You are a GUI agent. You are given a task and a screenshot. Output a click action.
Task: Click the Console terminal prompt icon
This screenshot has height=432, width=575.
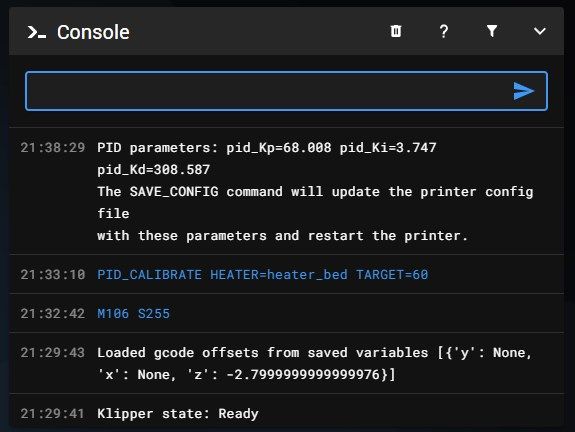37,32
